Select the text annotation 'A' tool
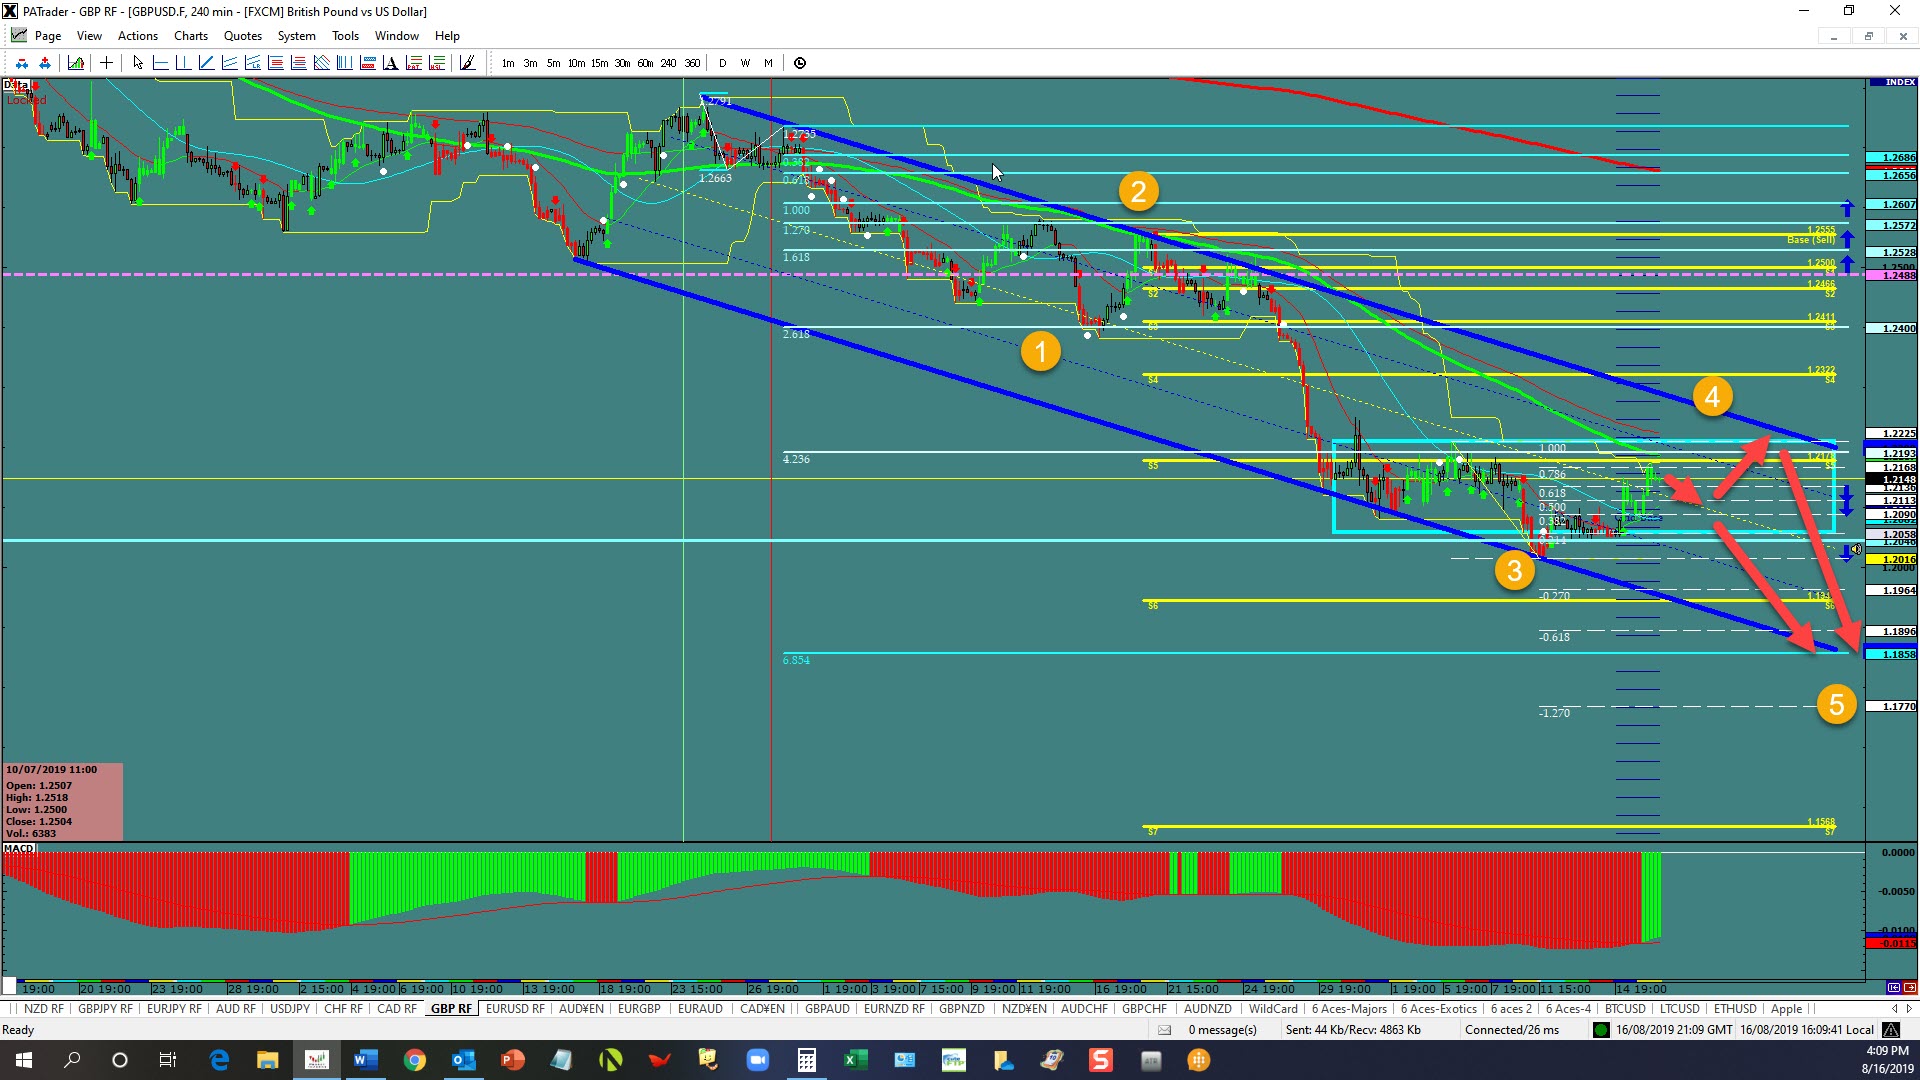Viewport: 1920px width, 1080px height. (x=390, y=63)
